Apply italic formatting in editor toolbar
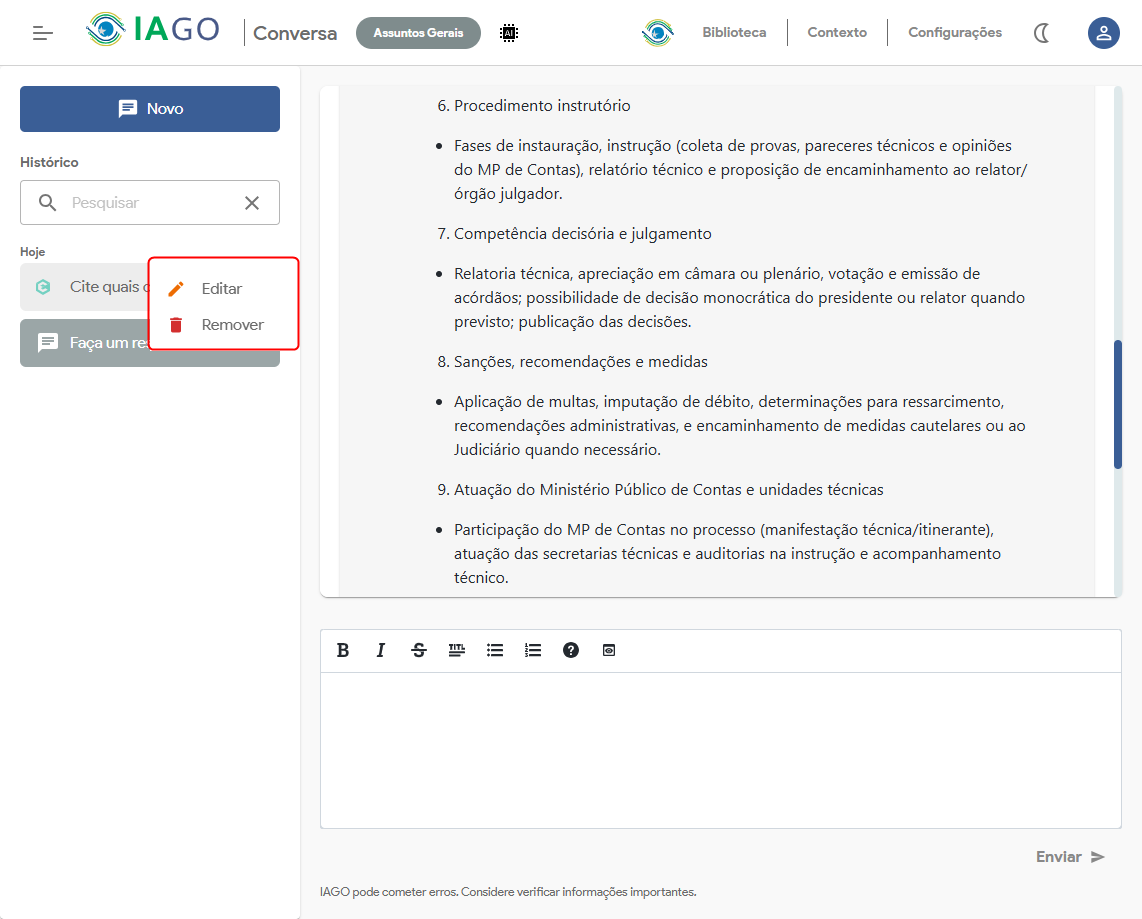The width and height of the screenshot is (1142, 919). tap(381, 650)
